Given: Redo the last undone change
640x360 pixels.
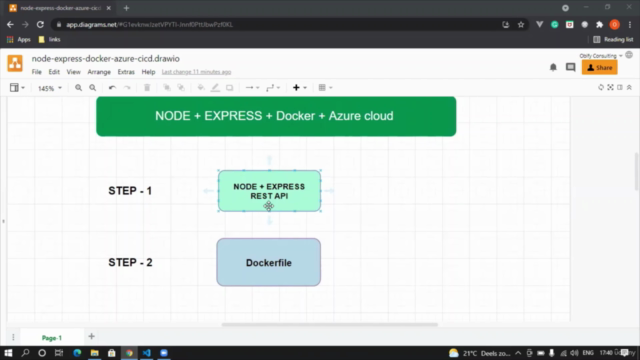Looking at the screenshot, I should (127, 88).
